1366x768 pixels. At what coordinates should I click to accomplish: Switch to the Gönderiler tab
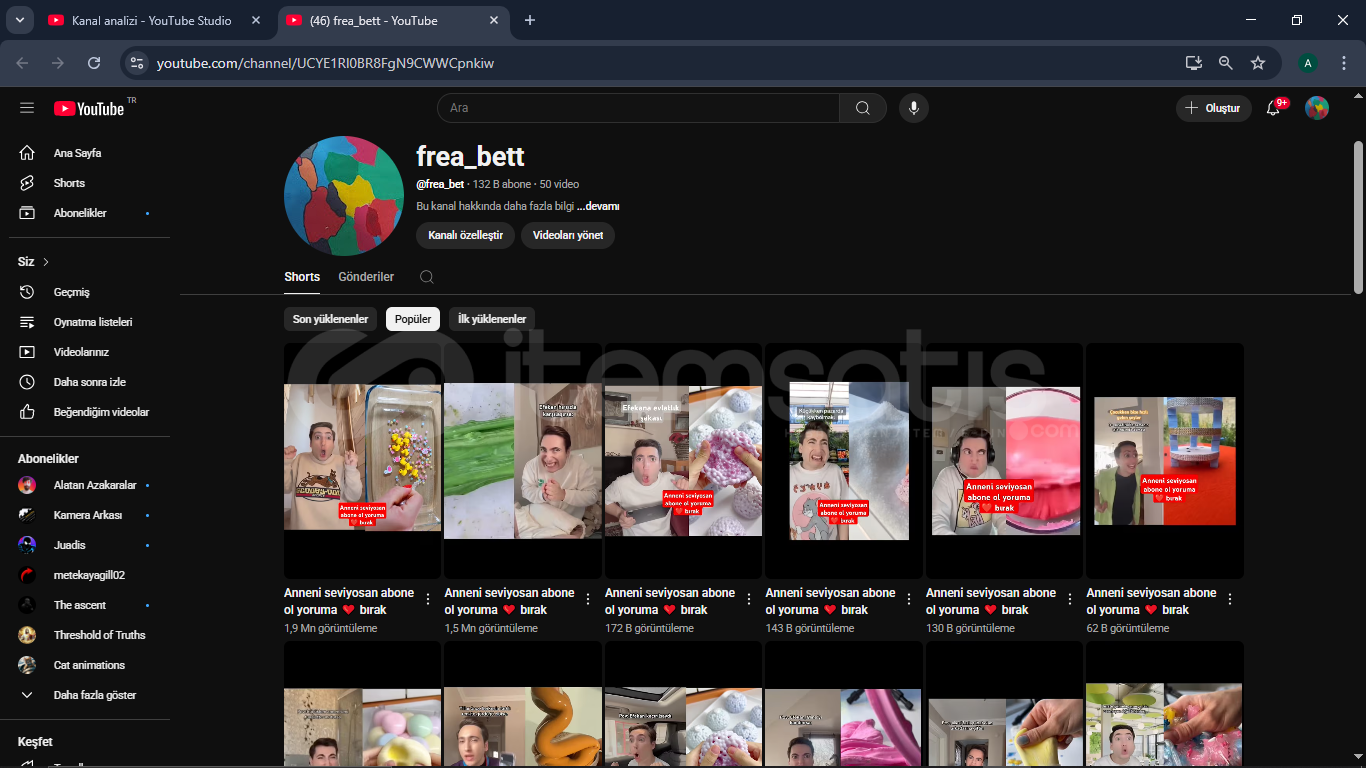tap(366, 277)
